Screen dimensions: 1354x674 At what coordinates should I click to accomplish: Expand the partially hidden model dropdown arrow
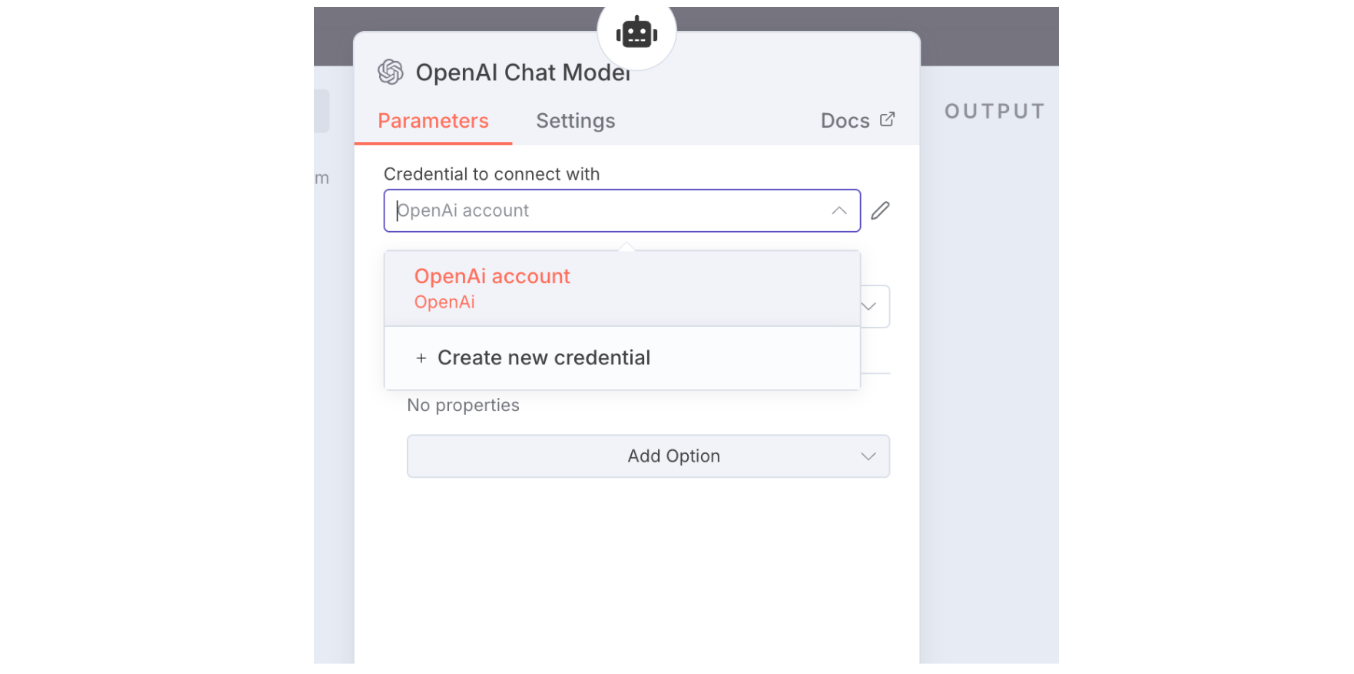(869, 306)
